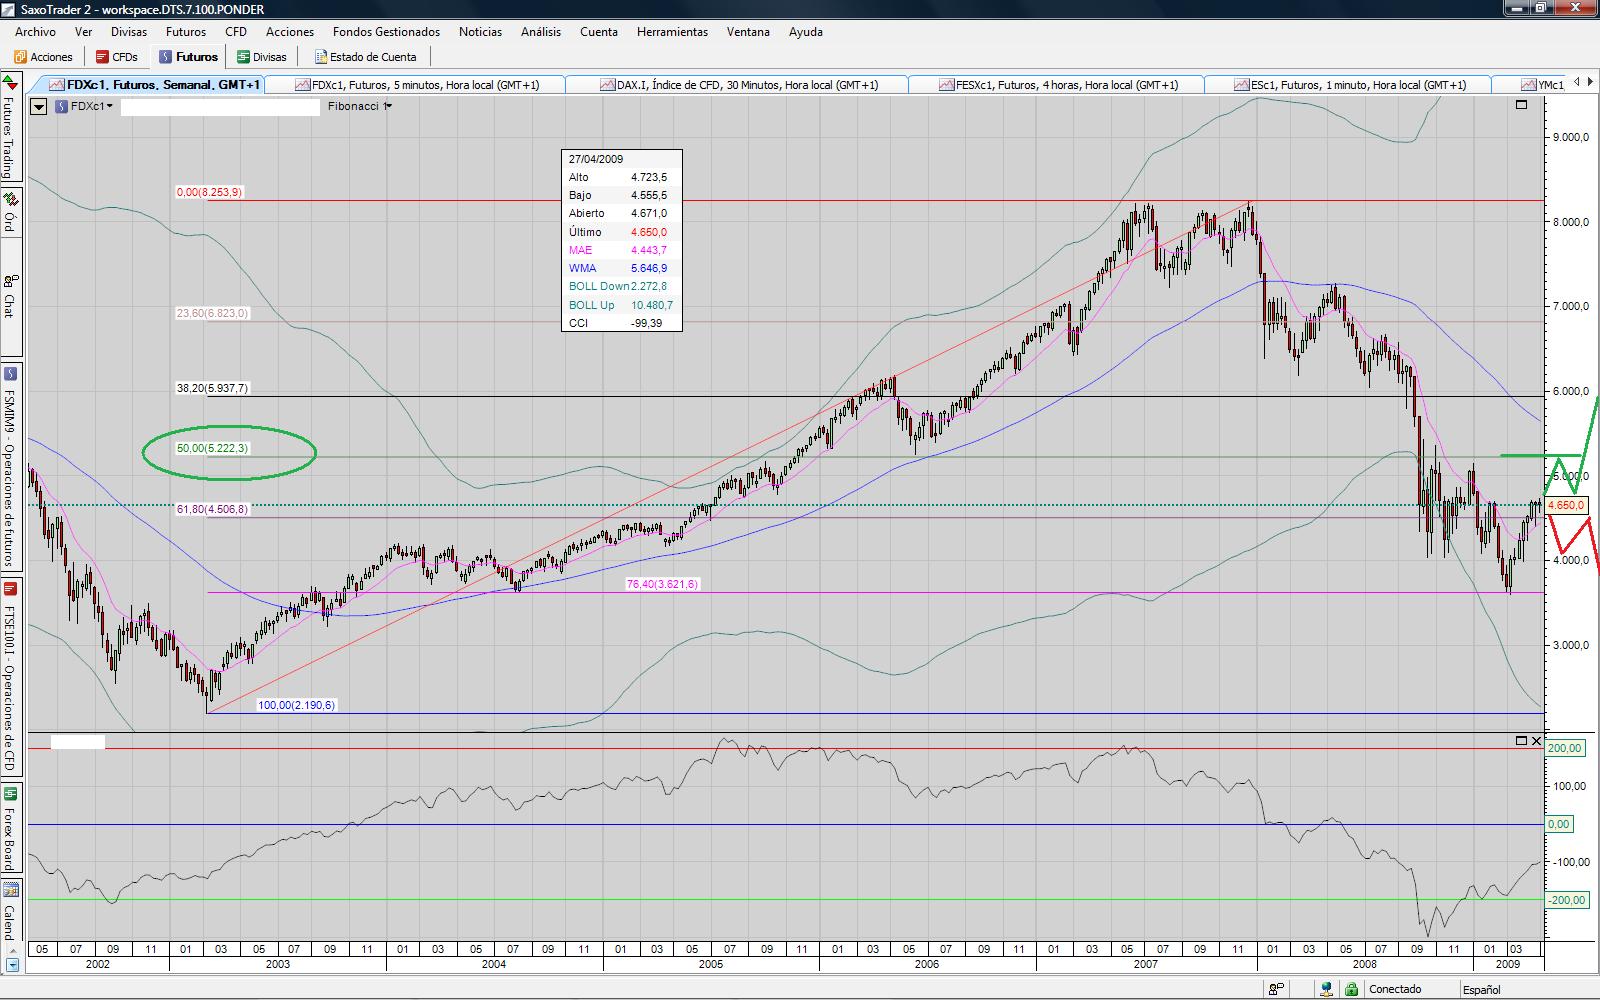Open the Forex Board side panel
The height and width of the screenshot is (1000, 1600).
10,830
